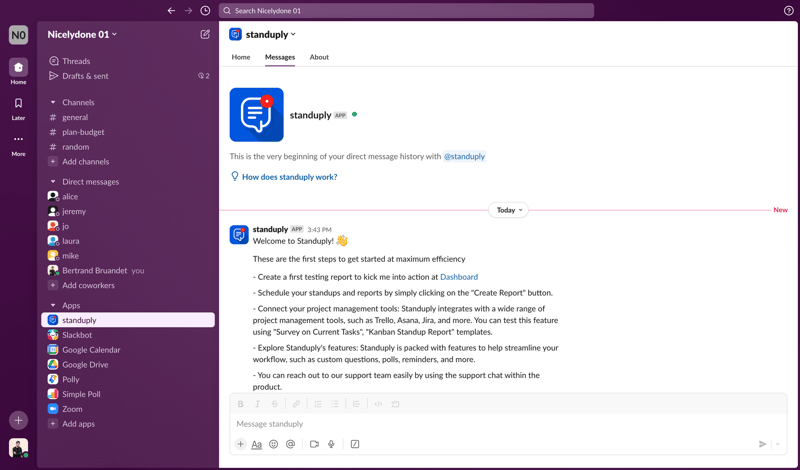Switch to the About tab

(x=319, y=57)
